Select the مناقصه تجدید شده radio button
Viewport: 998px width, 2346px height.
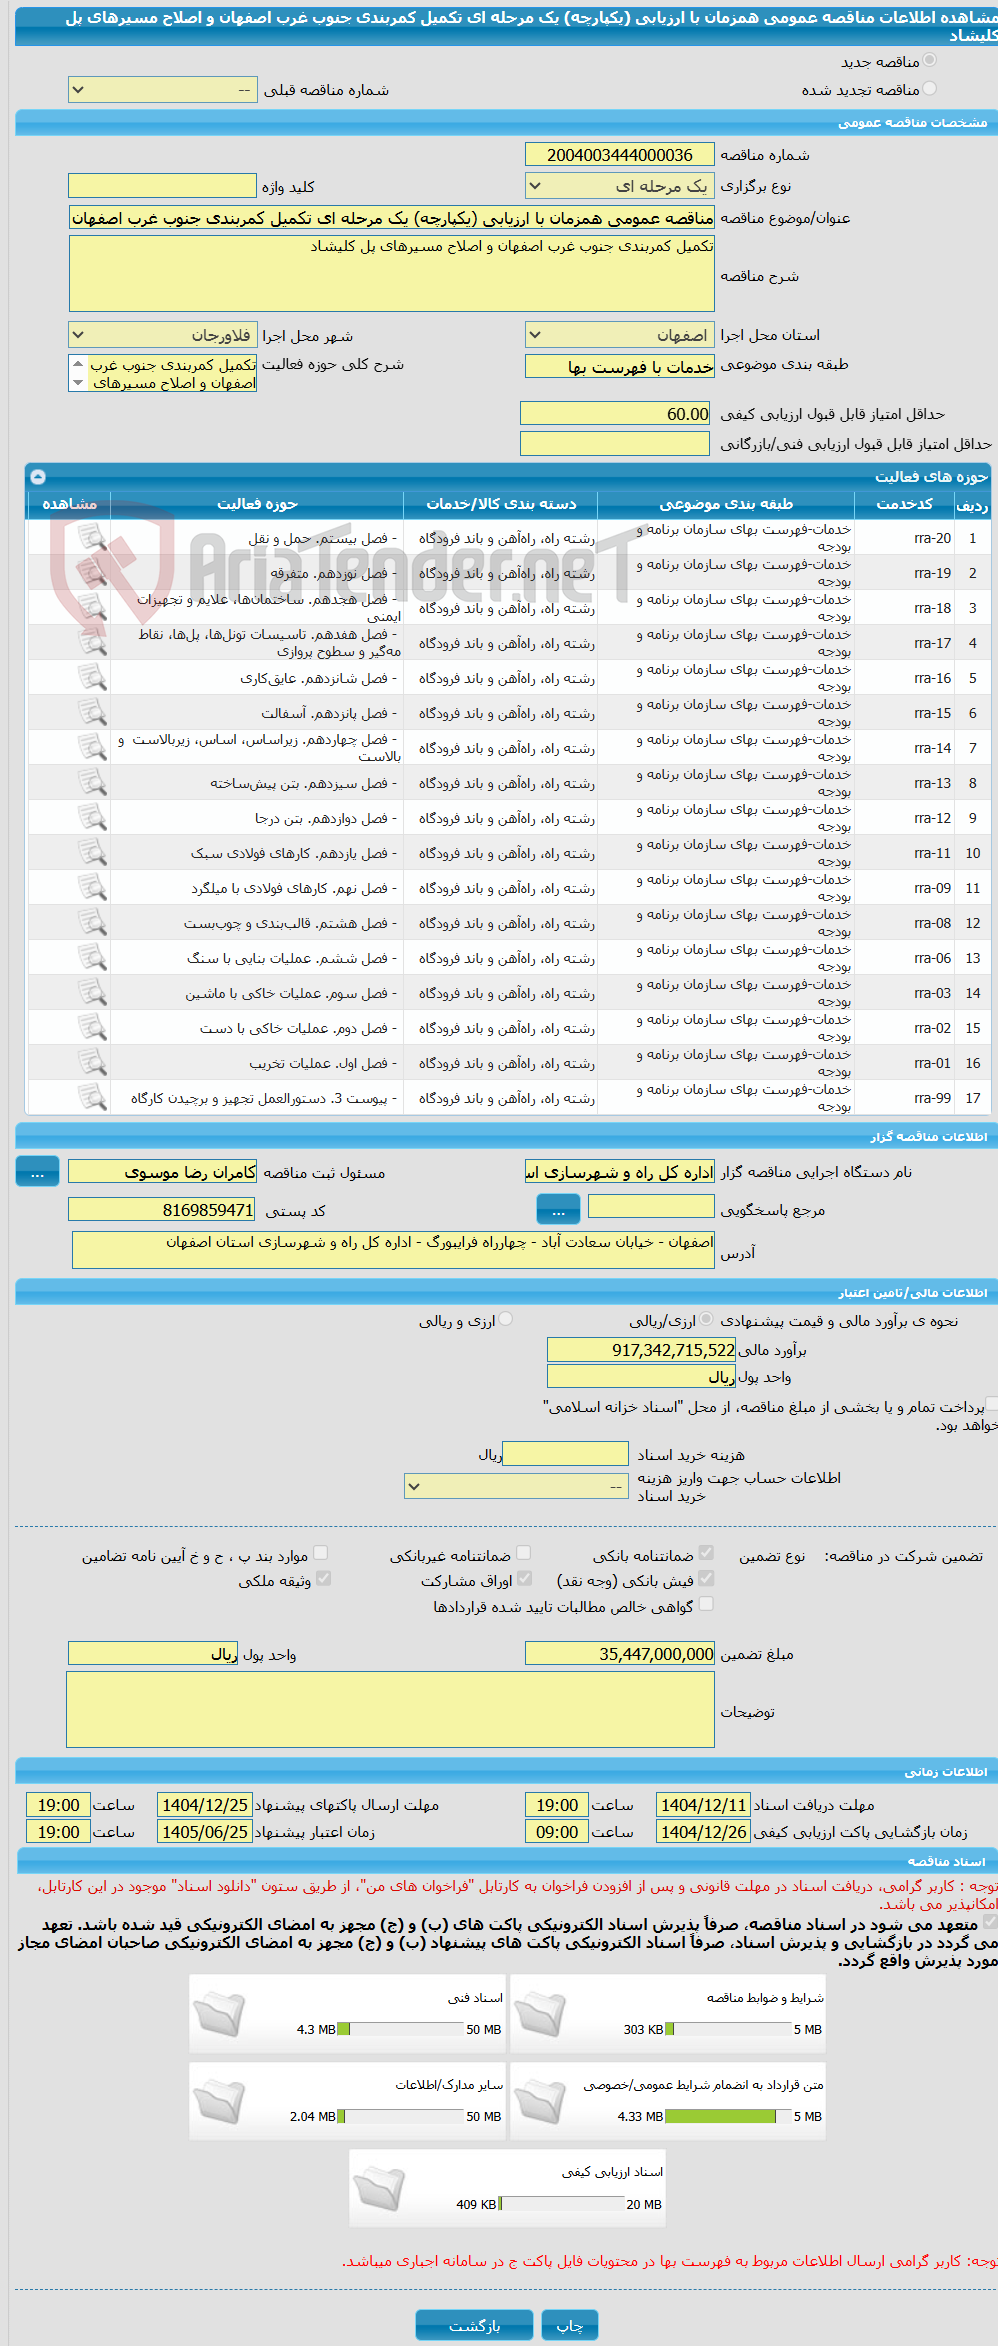[930, 89]
